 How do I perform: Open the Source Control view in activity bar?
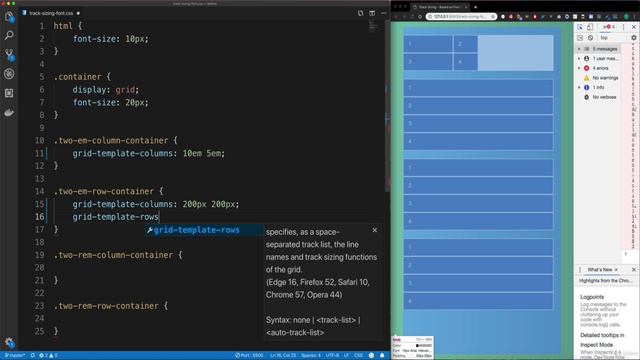pos(9,55)
